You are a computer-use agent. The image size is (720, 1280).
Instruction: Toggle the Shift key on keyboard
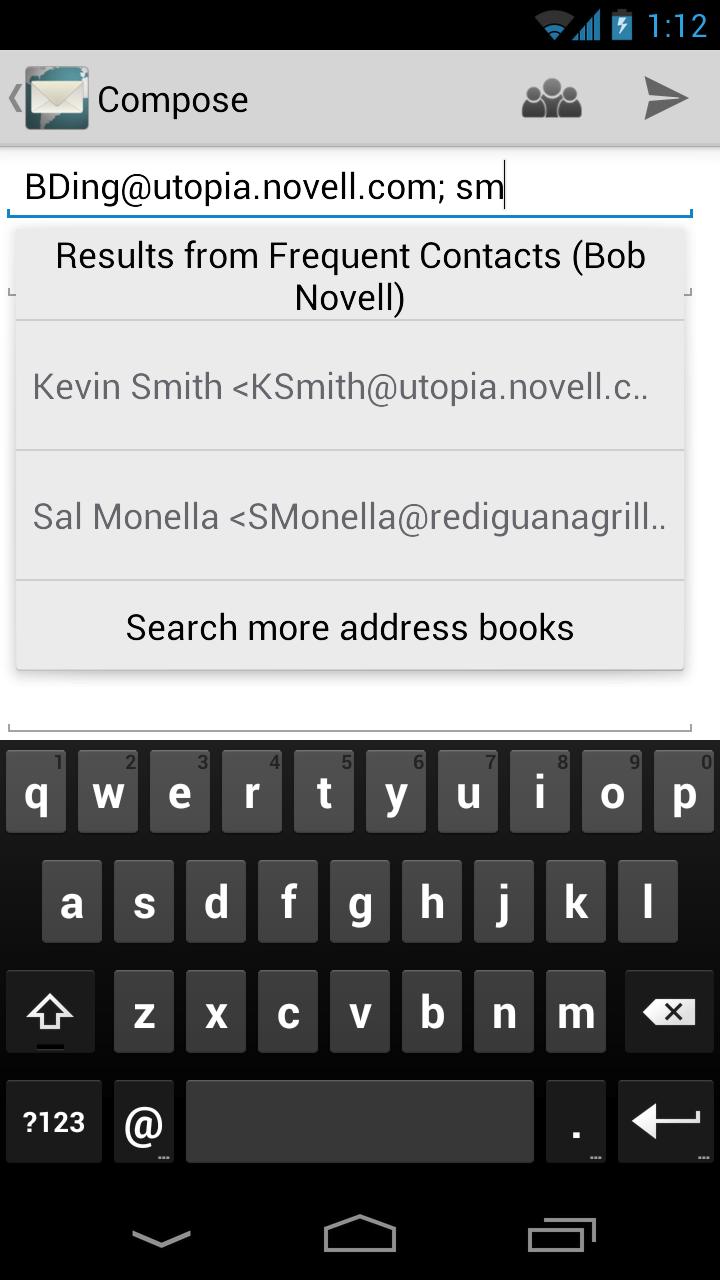click(50, 1012)
